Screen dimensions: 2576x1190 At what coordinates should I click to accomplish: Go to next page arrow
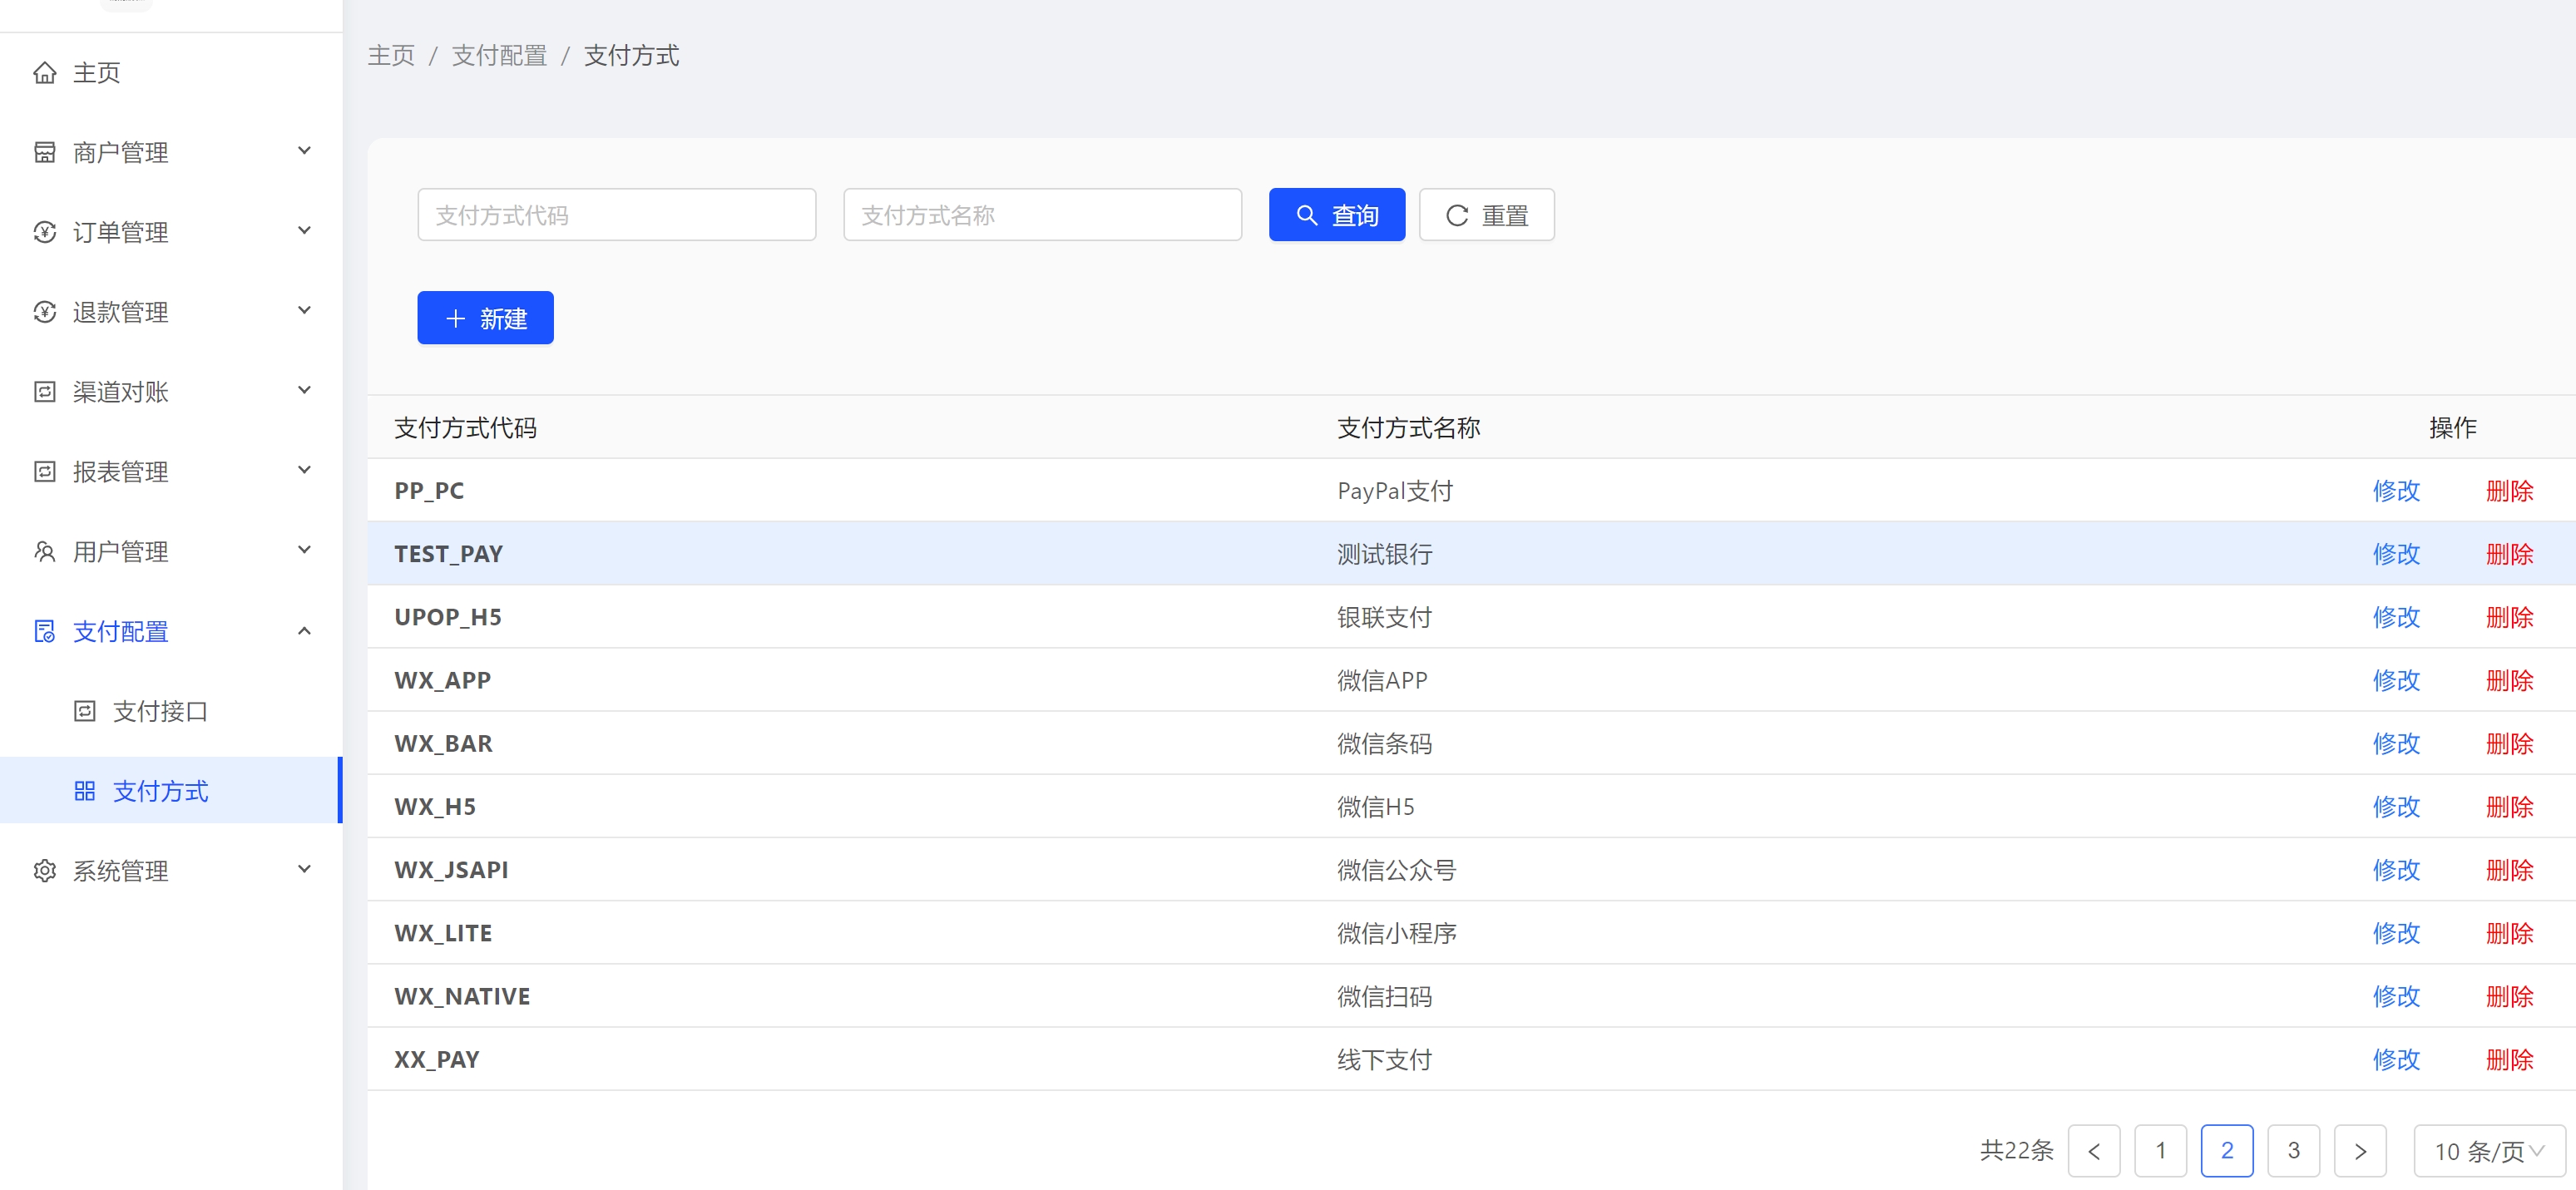[x=2360, y=1151]
